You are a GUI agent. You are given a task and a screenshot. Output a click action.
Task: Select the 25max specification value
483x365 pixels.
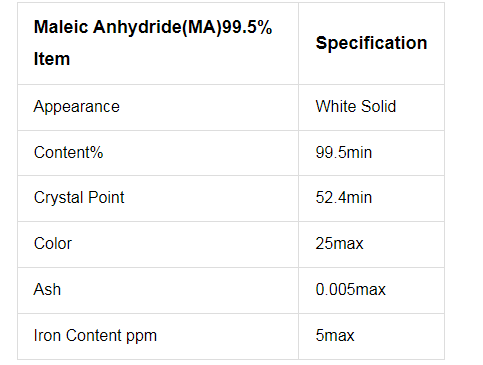tap(339, 243)
